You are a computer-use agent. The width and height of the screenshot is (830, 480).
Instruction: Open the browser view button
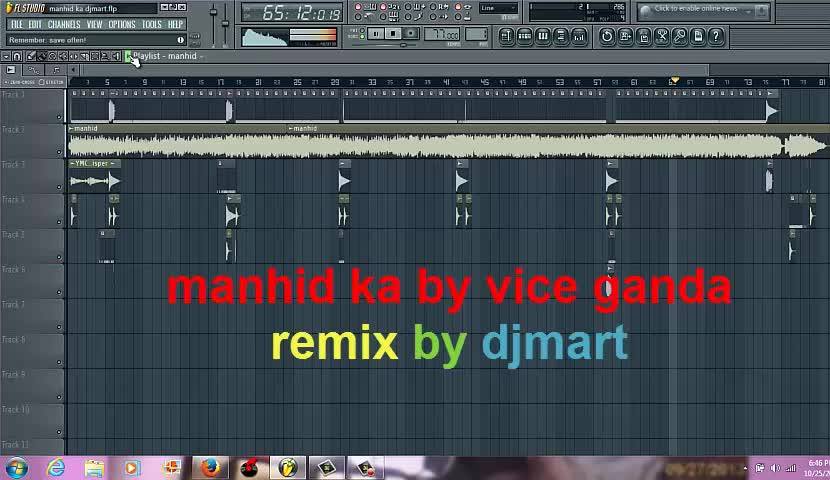(x=561, y=36)
